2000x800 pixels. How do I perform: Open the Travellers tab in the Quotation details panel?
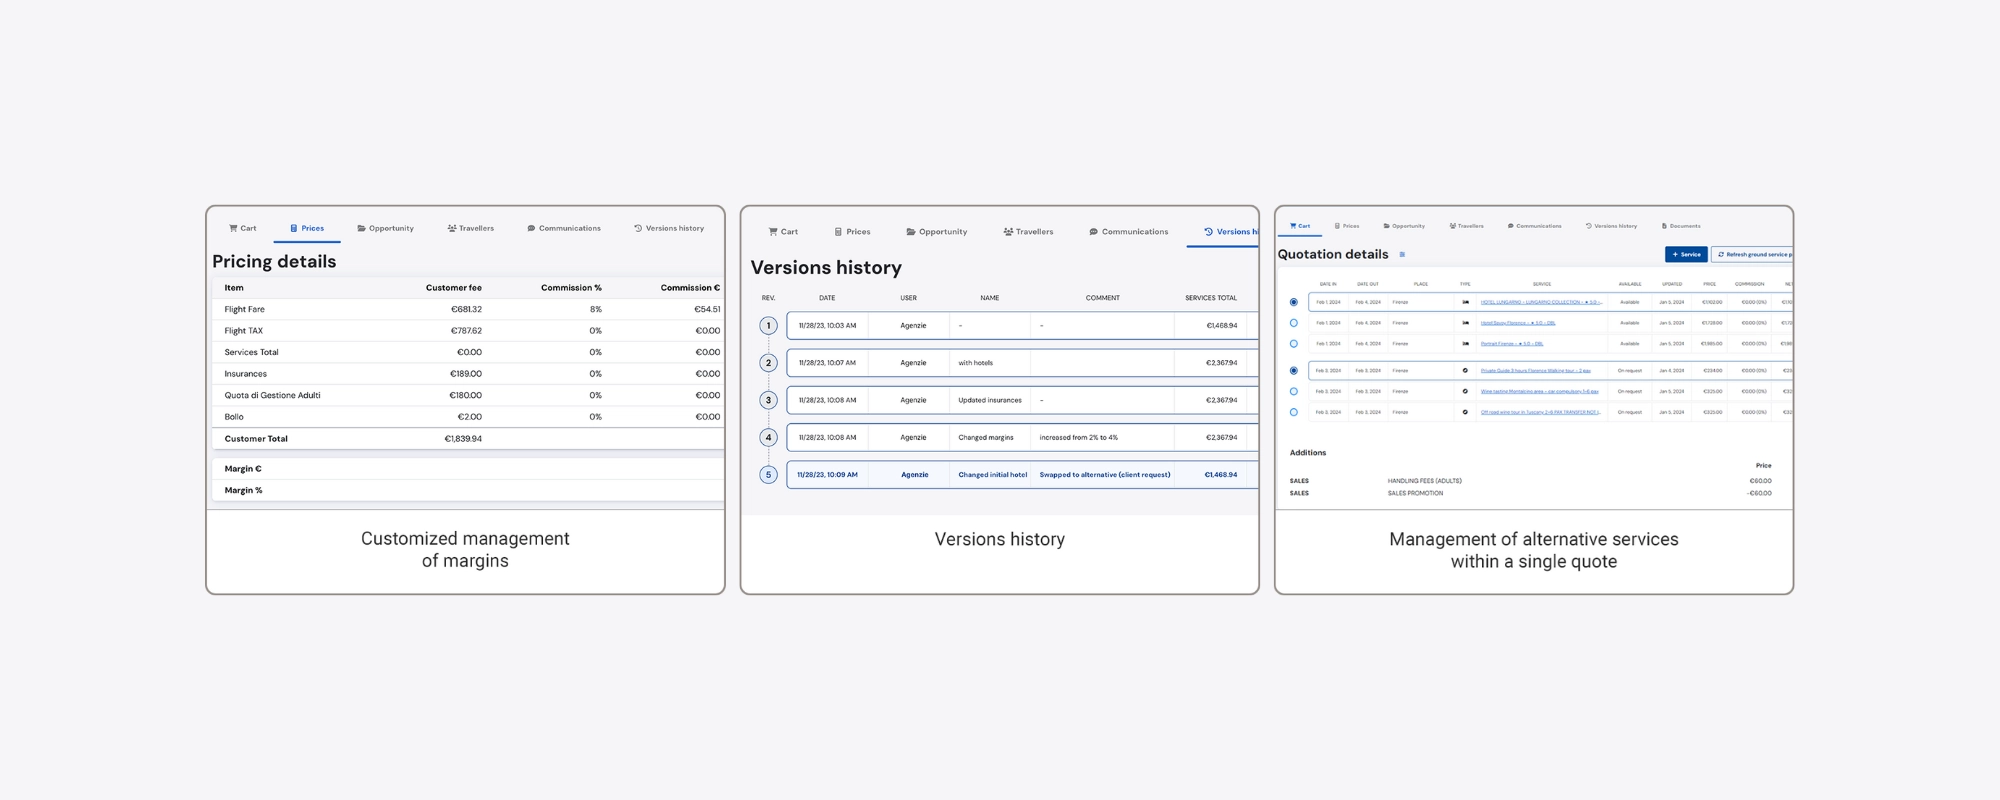click(x=1466, y=226)
